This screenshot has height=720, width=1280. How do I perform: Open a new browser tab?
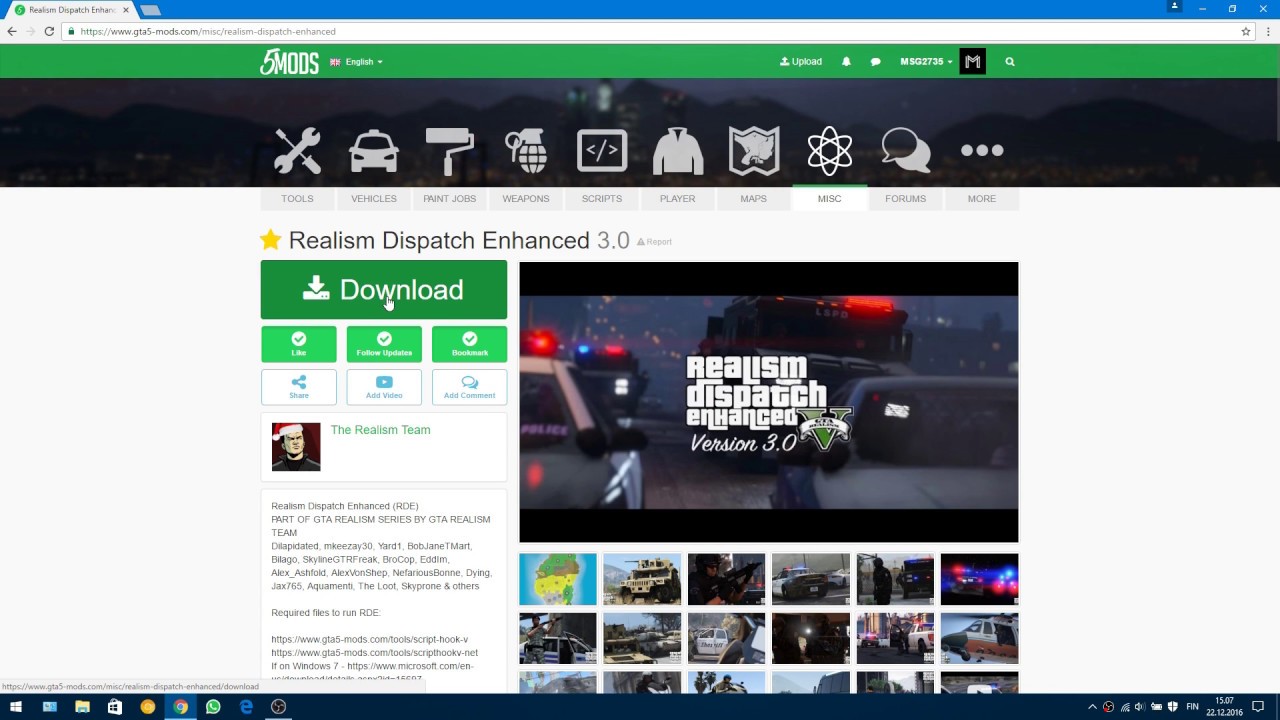(150, 10)
